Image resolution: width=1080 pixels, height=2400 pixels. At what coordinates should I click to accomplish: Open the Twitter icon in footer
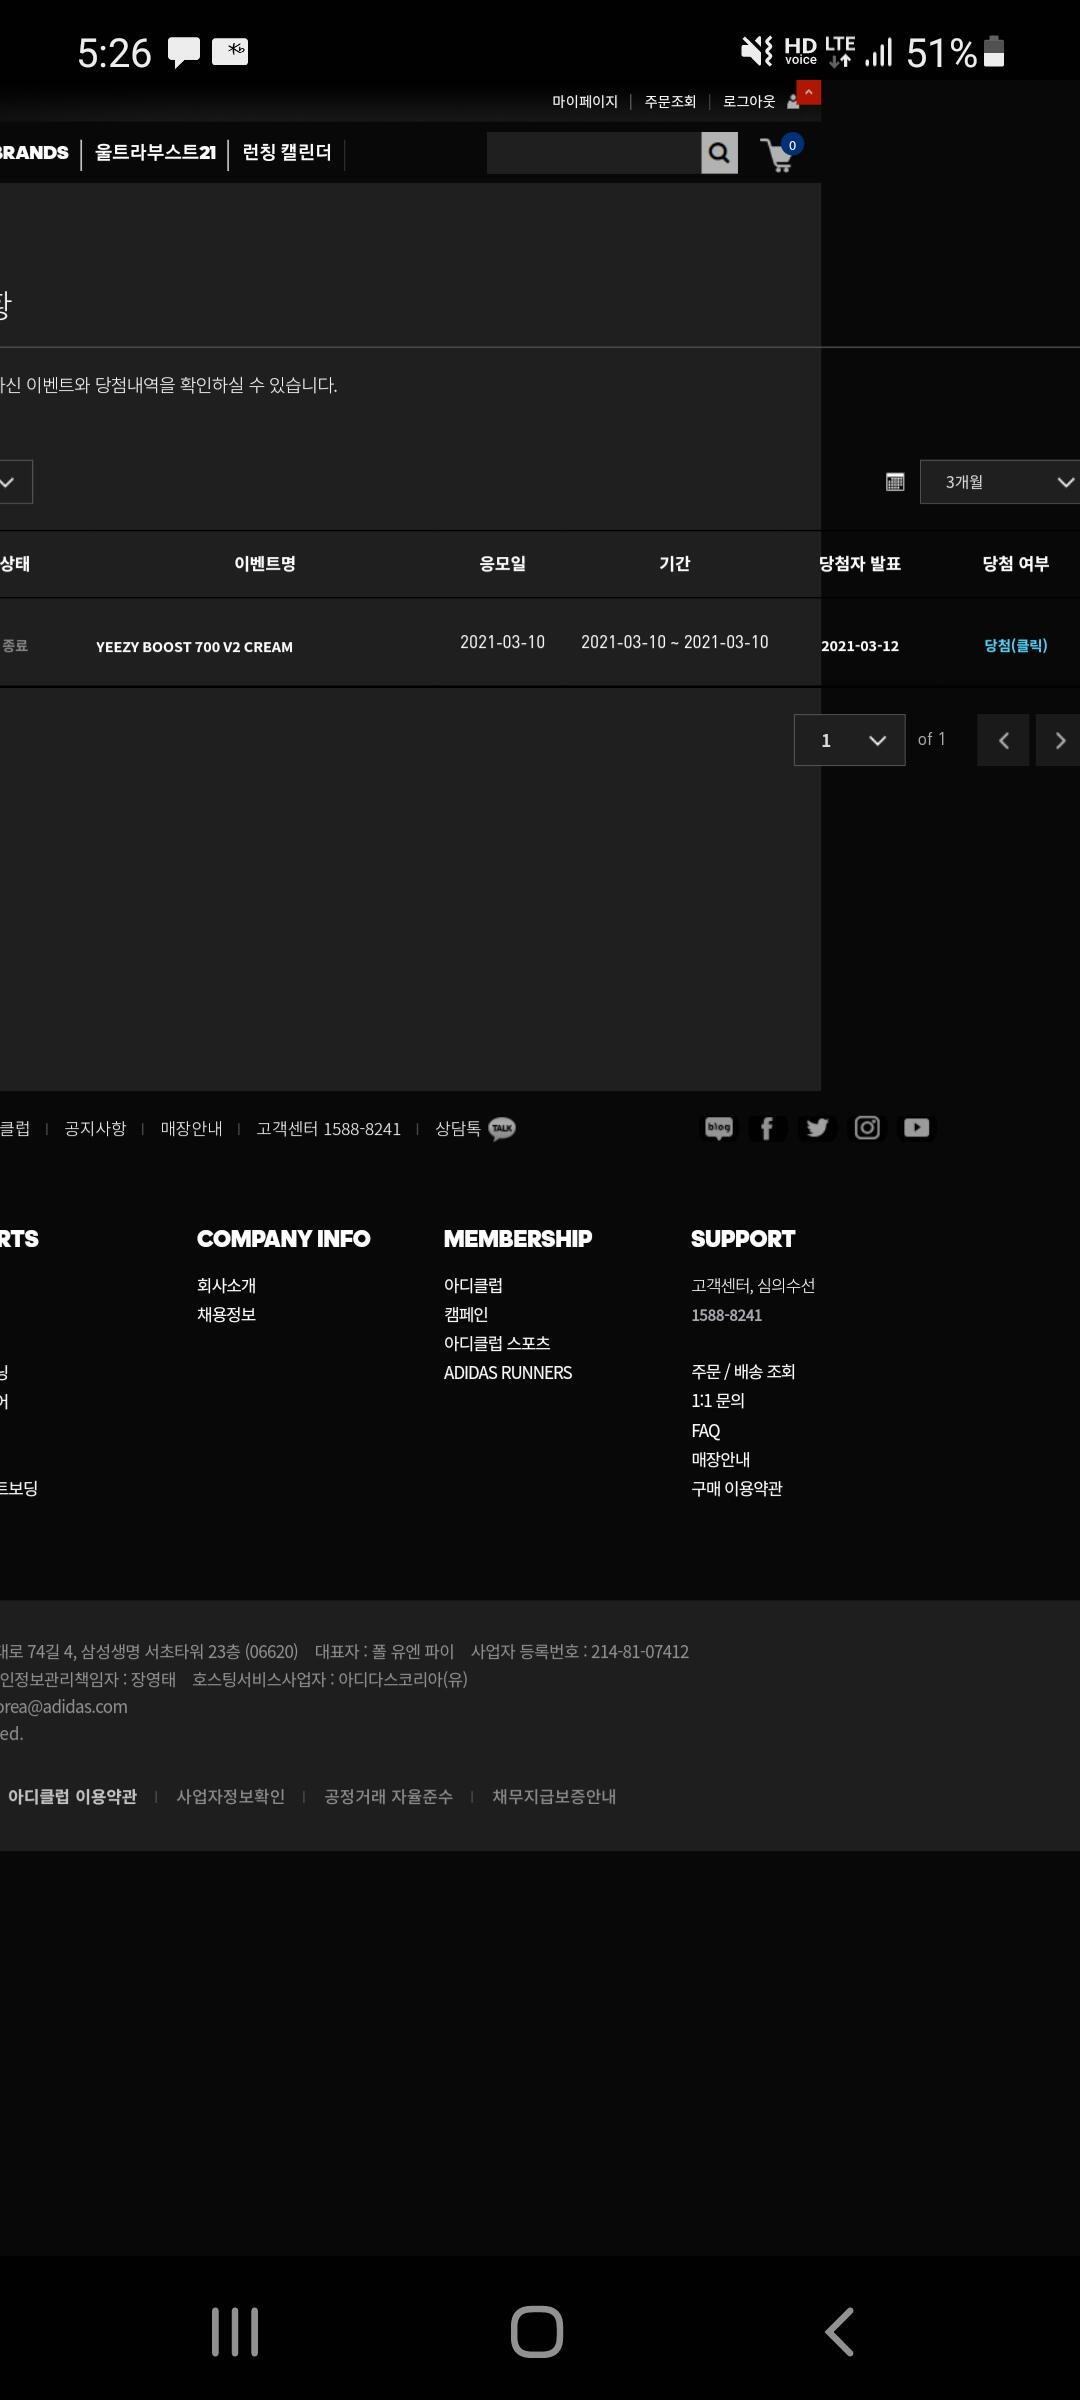(817, 1128)
